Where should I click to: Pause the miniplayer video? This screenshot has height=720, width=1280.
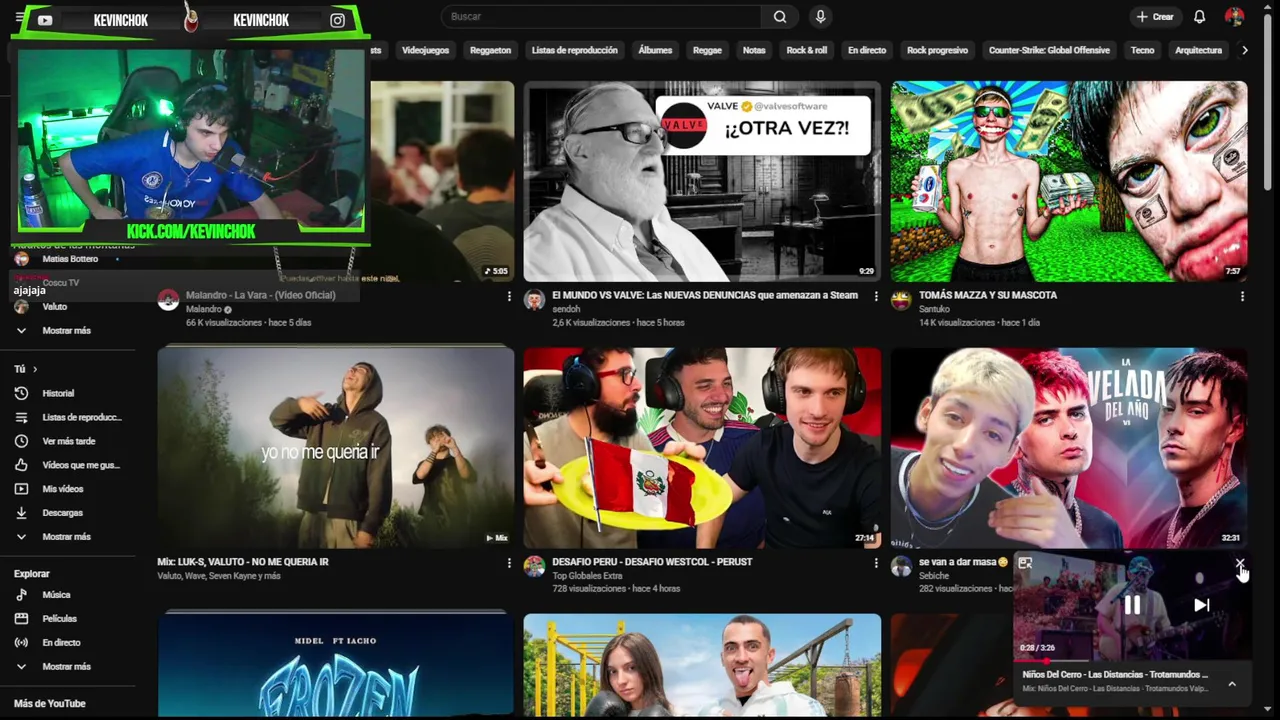(x=1132, y=605)
